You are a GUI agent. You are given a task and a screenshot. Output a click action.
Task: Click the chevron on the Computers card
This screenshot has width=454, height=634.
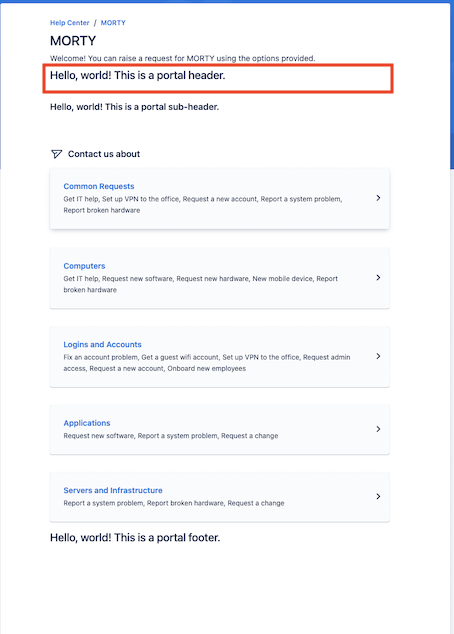pyautogui.click(x=378, y=277)
